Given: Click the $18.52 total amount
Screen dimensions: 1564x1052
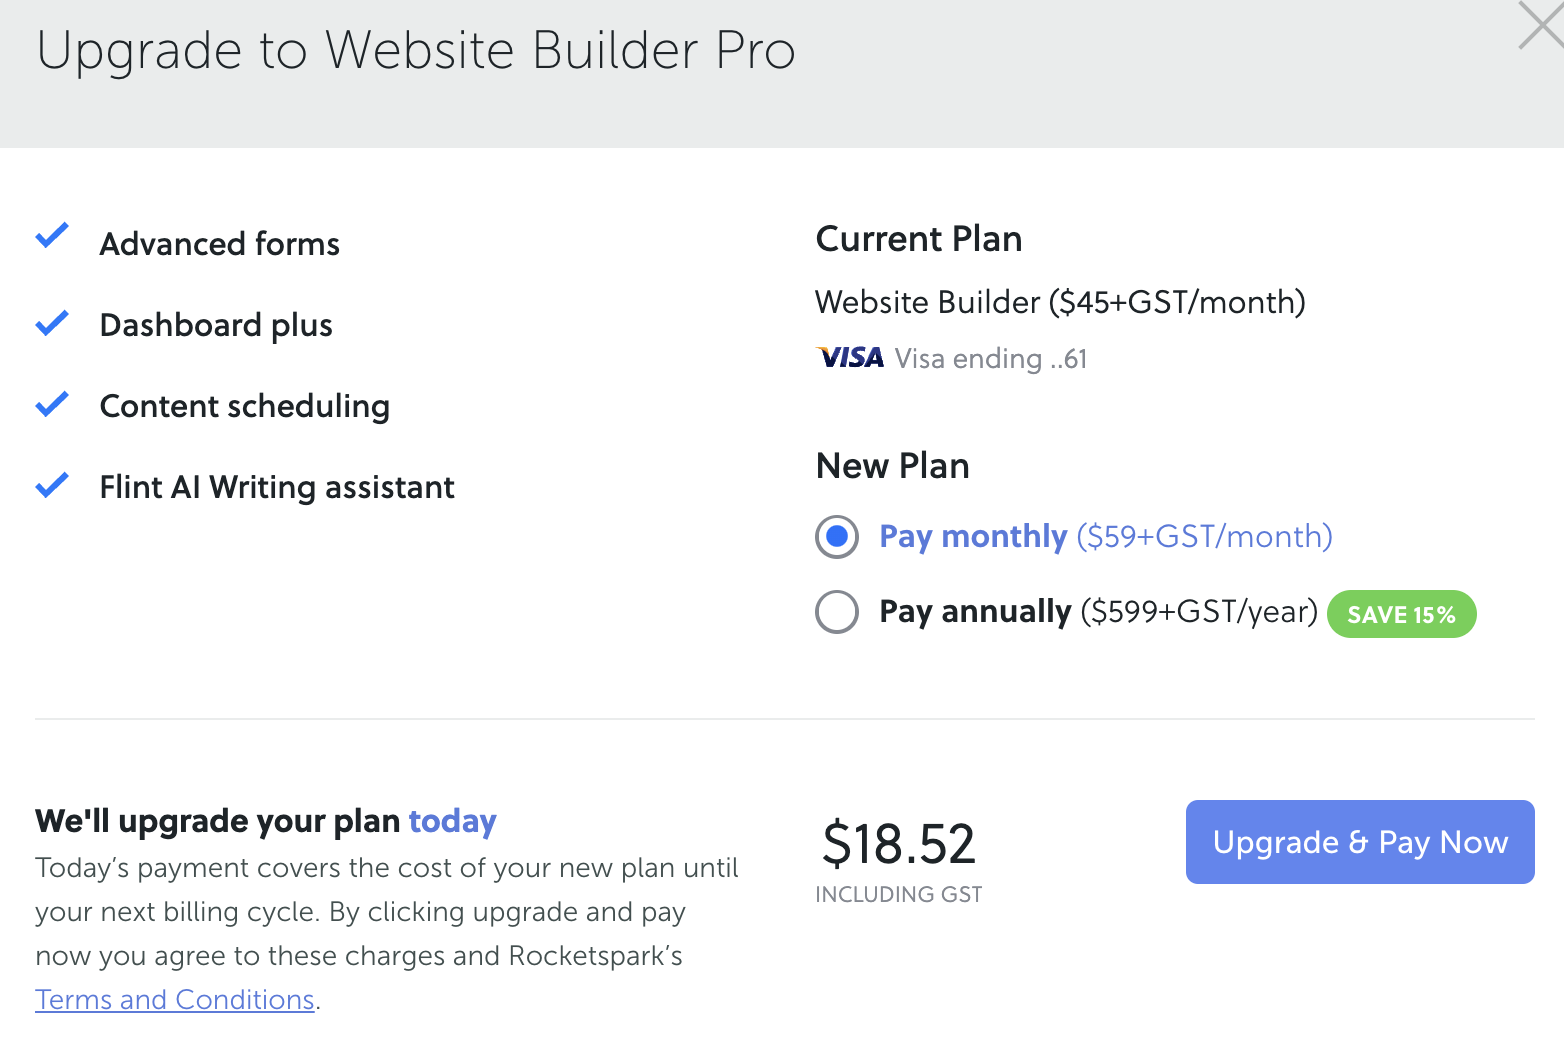Looking at the screenshot, I should 898,844.
